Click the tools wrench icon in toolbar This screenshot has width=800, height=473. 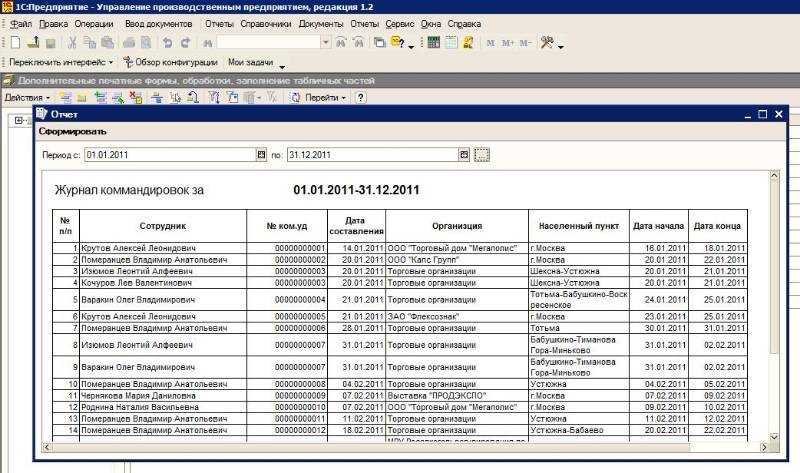546,43
